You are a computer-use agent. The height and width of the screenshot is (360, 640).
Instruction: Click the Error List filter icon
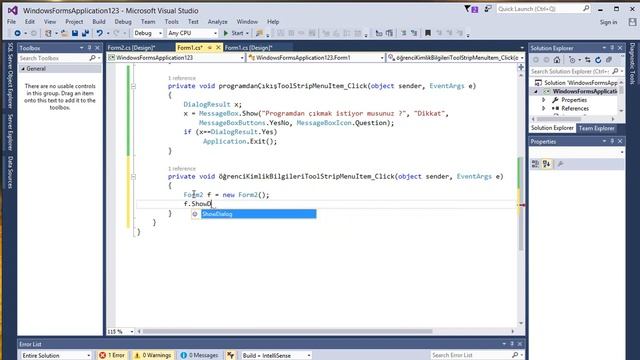(x=231, y=356)
